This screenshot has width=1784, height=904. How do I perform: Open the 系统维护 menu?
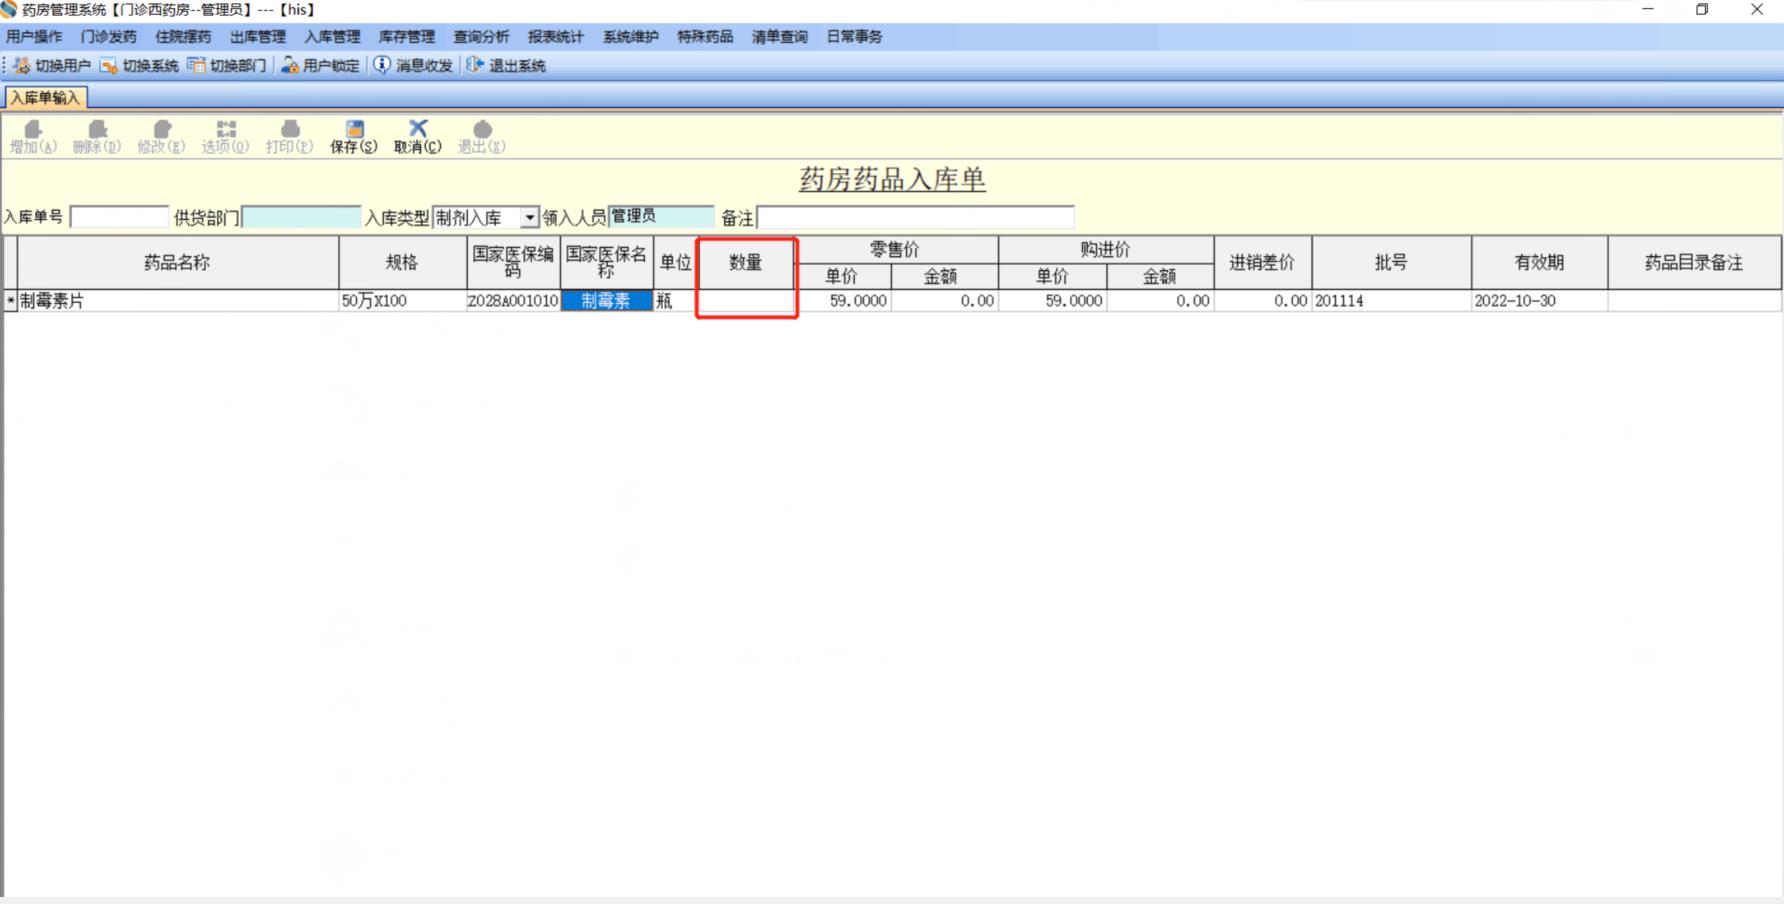[x=631, y=37]
